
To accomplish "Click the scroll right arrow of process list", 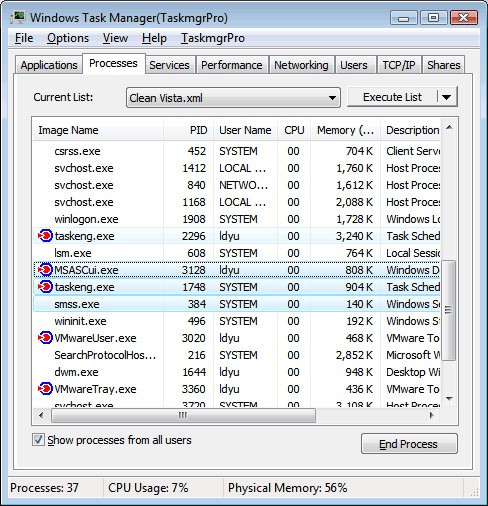I will [432, 415].
